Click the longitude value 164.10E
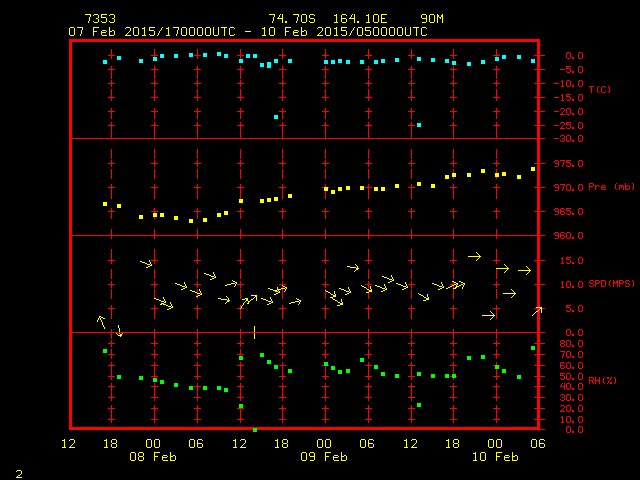This screenshot has width=640, height=480. point(363,19)
